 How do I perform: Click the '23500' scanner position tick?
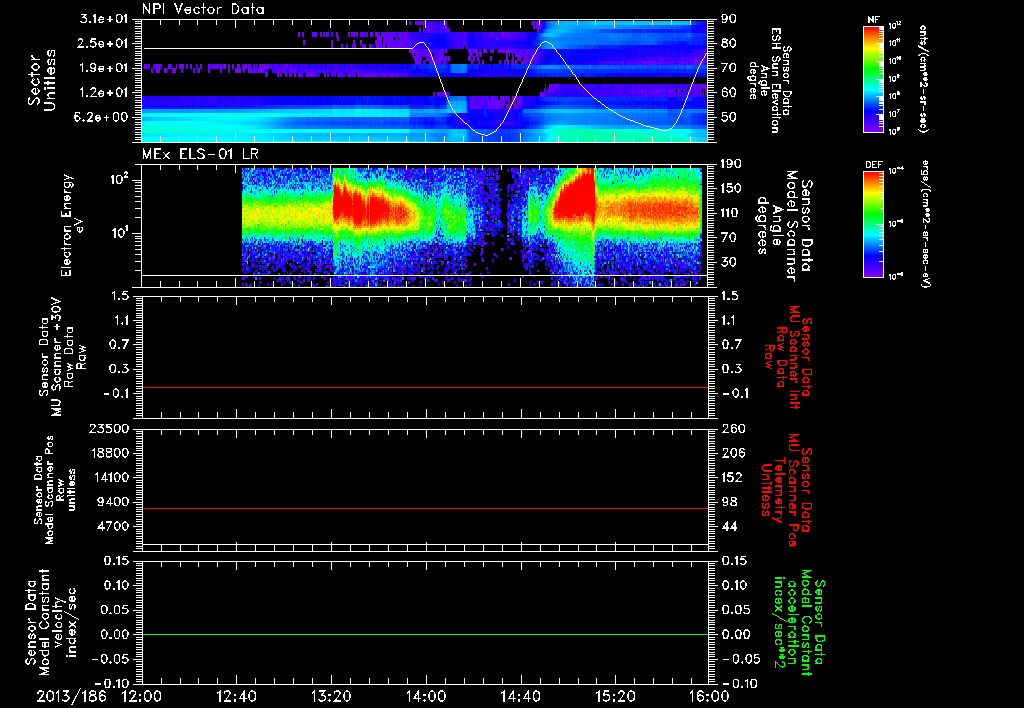pos(109,429)
